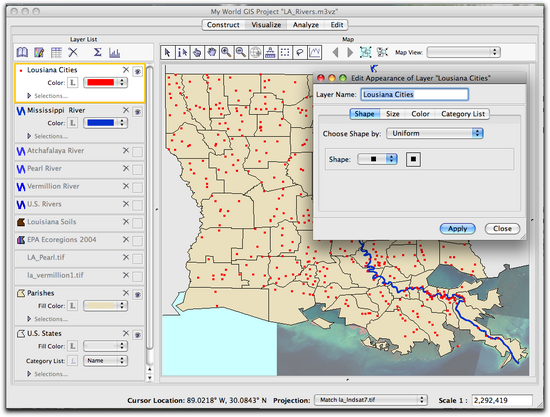Open the summation statistics icon
Viewport: 550px width, 417px height.
tap(98, 52)
